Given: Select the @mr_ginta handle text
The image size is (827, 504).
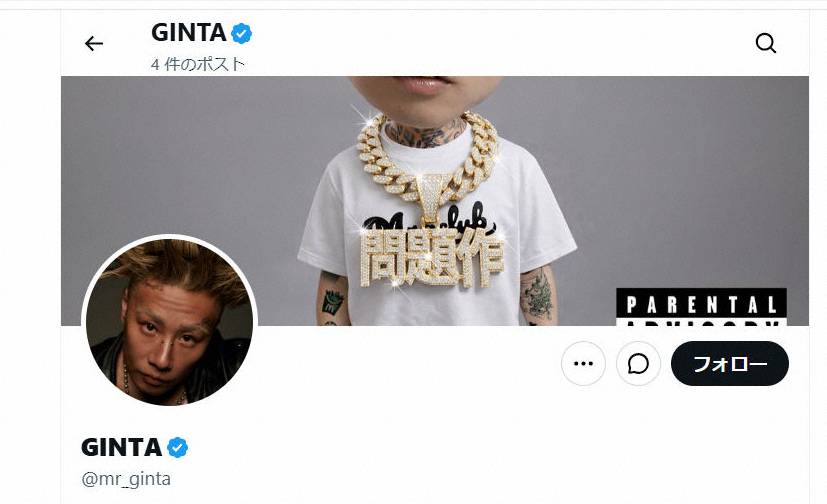Looking at the screenshot, I should click(126, 479).
